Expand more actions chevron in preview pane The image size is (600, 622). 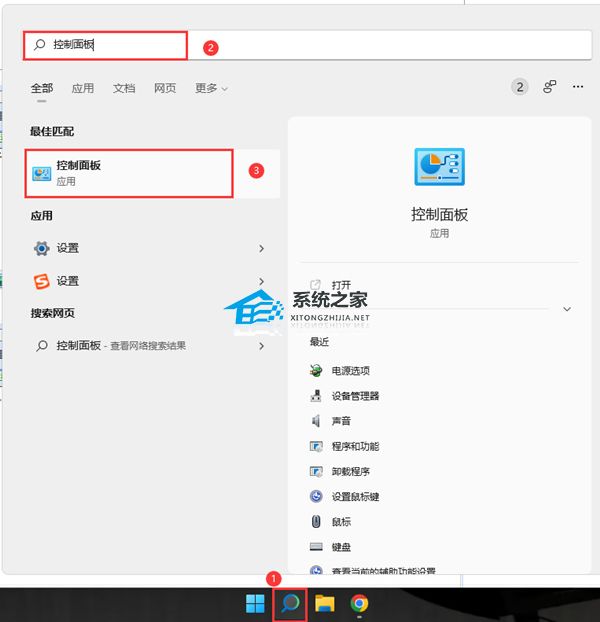point(567,309)
